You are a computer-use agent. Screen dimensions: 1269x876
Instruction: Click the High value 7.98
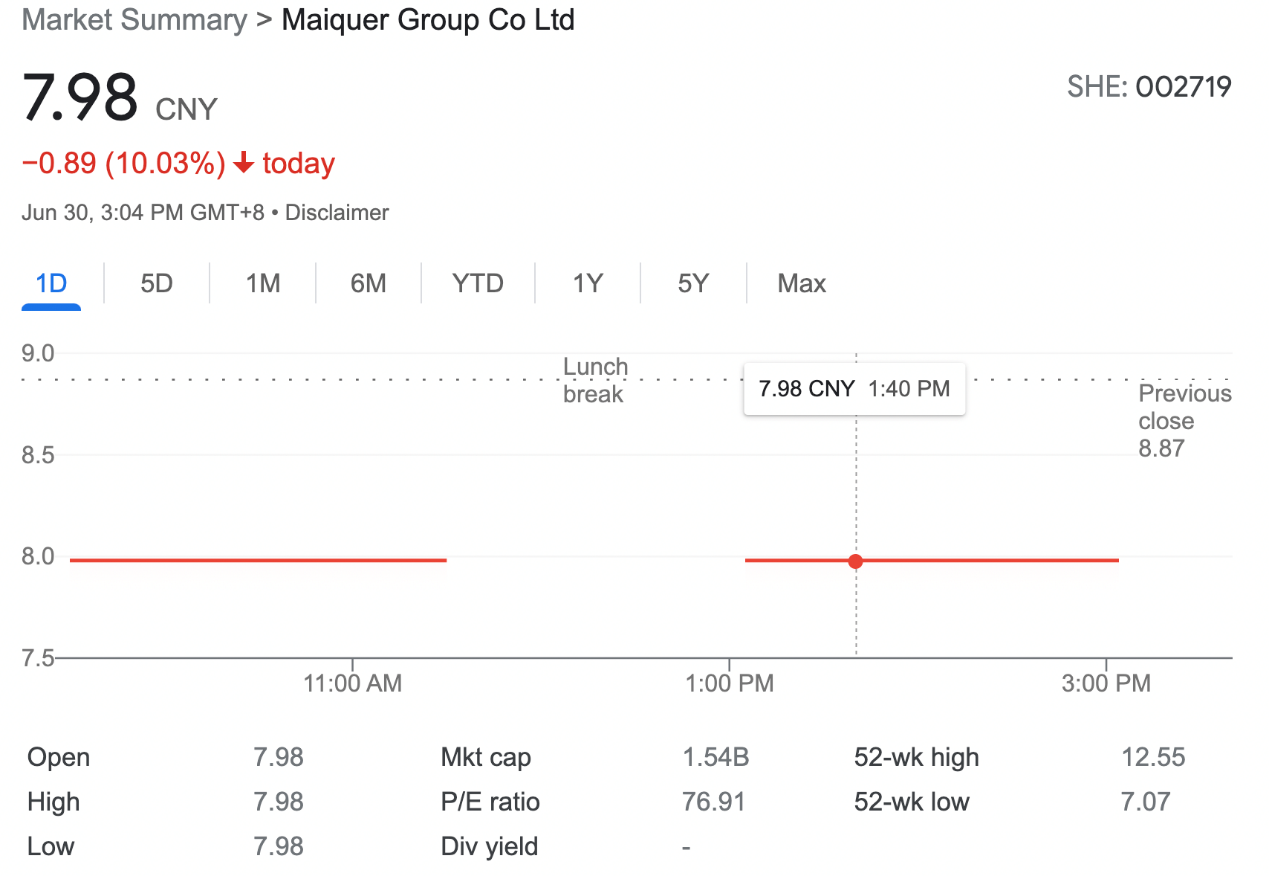(278, 802)
